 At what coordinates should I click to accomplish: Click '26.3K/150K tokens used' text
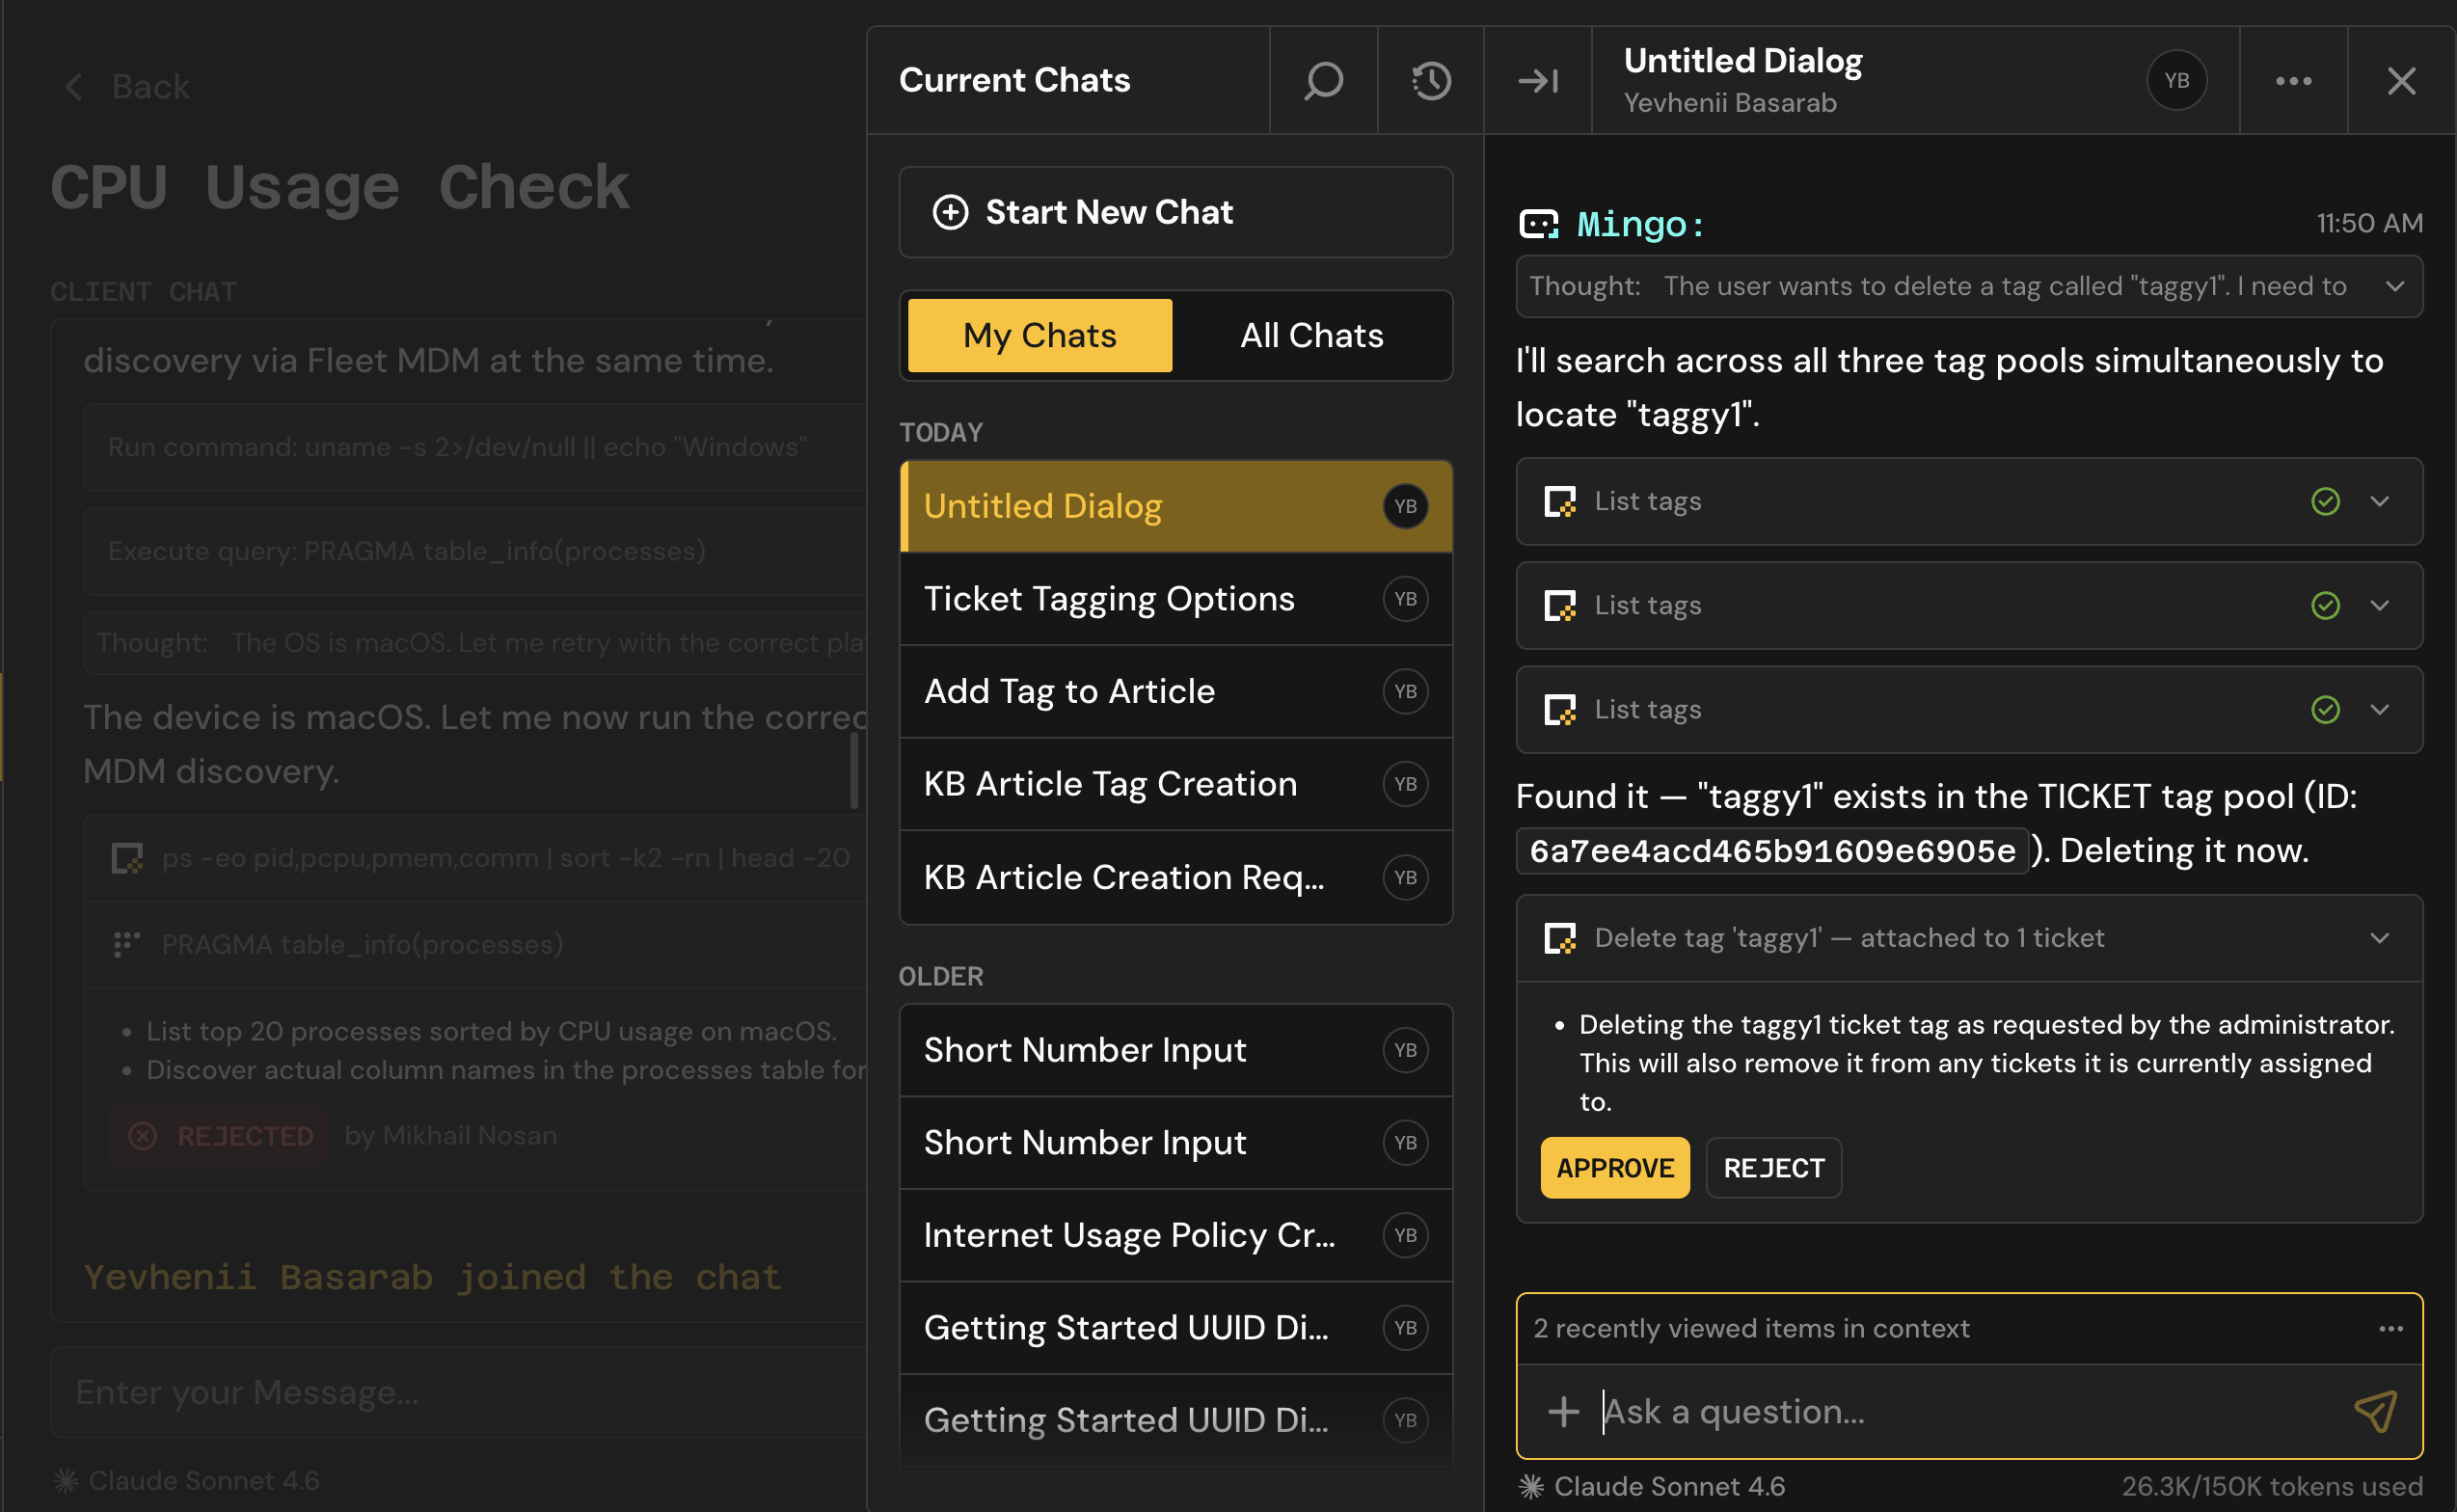click(x=2272, y=1486)
